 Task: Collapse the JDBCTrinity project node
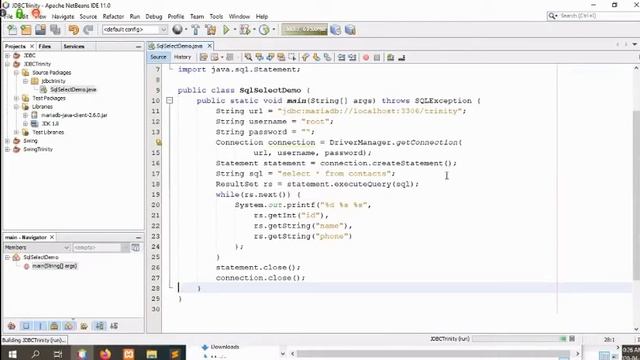coord(7,64)
